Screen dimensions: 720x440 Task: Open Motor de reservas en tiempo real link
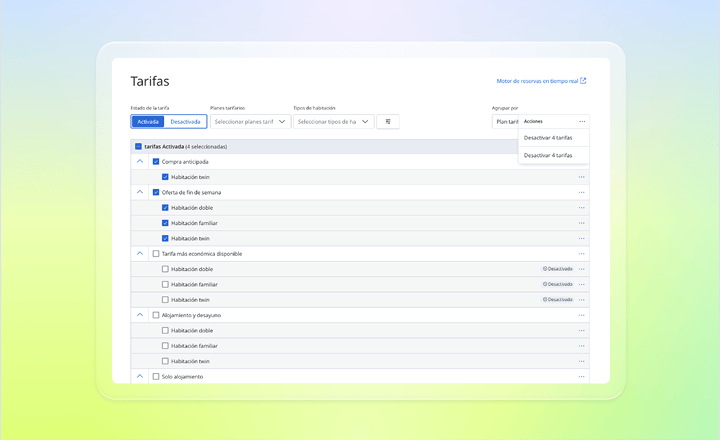(x=537, y=81)
